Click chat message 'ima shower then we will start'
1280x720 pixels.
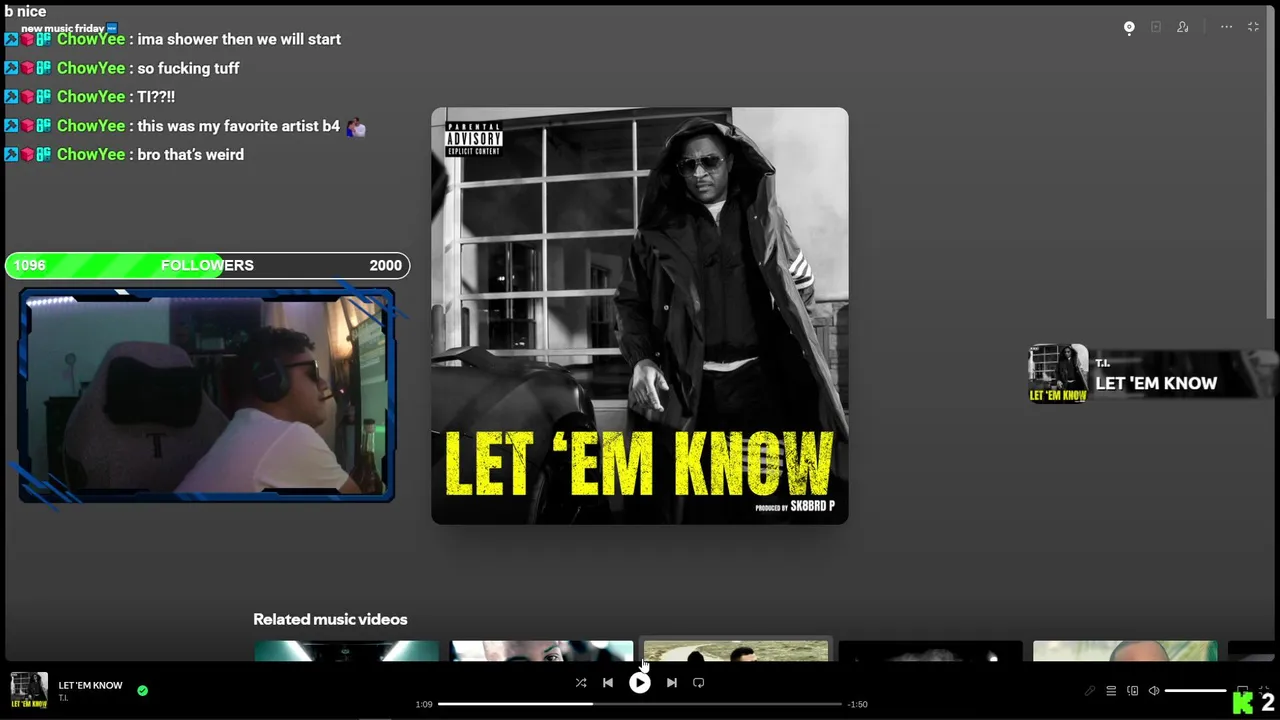point(239,39)
